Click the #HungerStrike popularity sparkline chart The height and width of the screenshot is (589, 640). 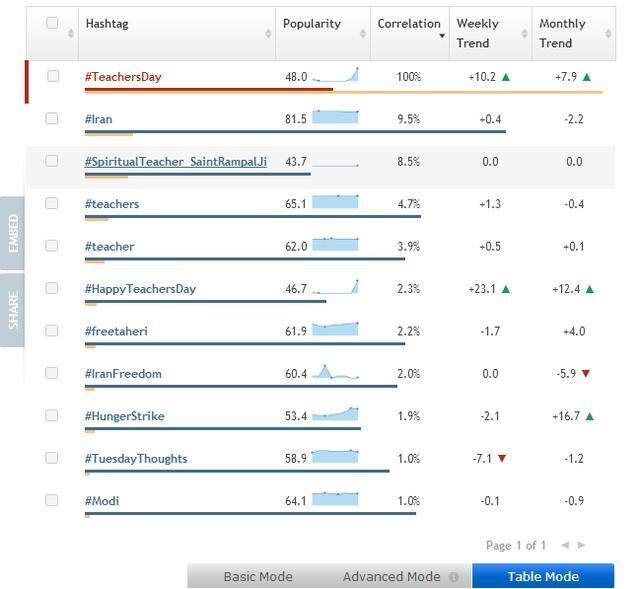point(335,415)
